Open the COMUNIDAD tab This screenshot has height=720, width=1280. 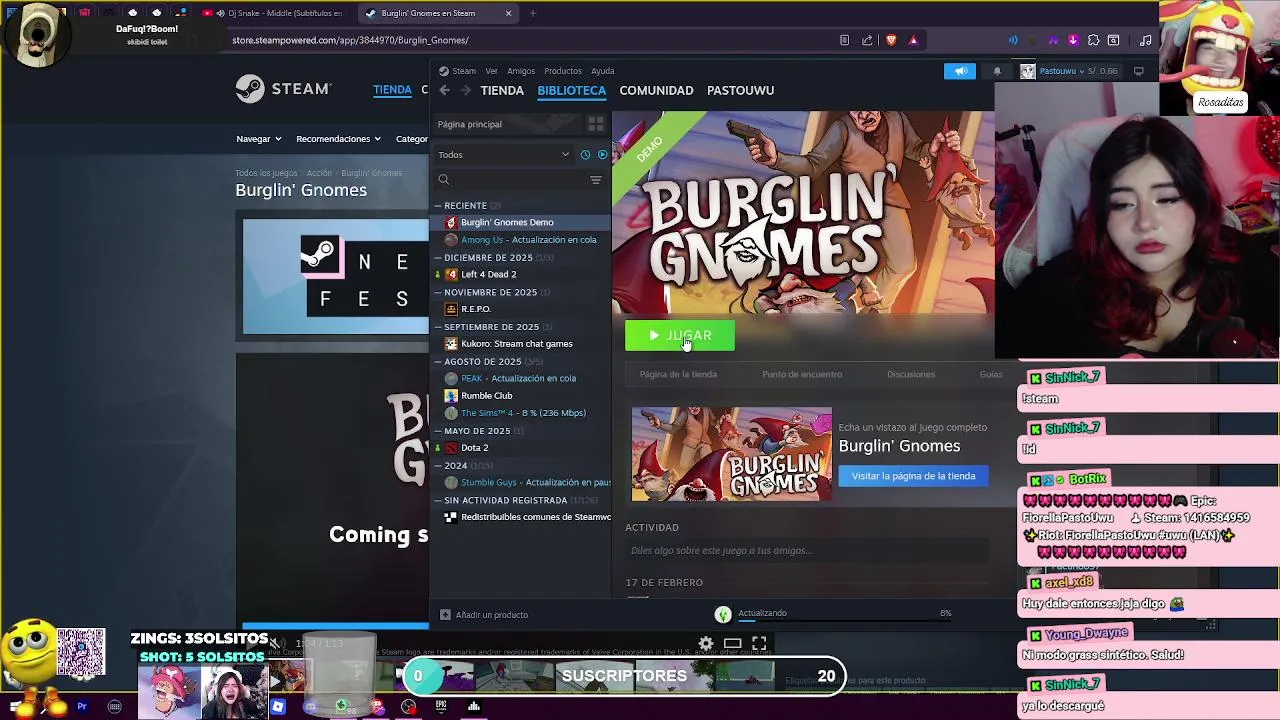pyautogui.click(x=656, y=90)
